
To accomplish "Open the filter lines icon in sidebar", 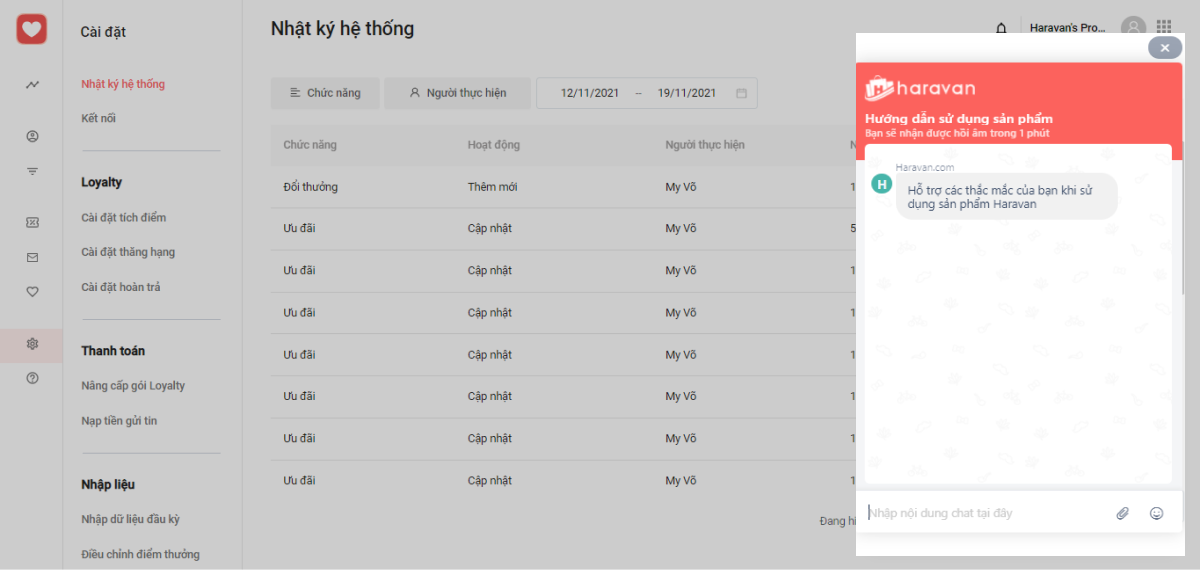I will pyautogui.click(x=32, y=171).
